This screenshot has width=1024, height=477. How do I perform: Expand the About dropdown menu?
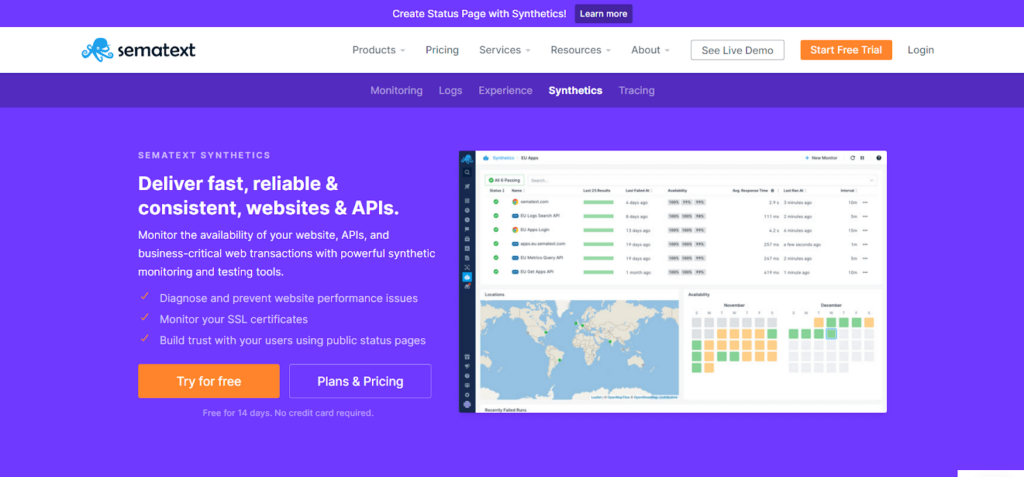[650, 50]
